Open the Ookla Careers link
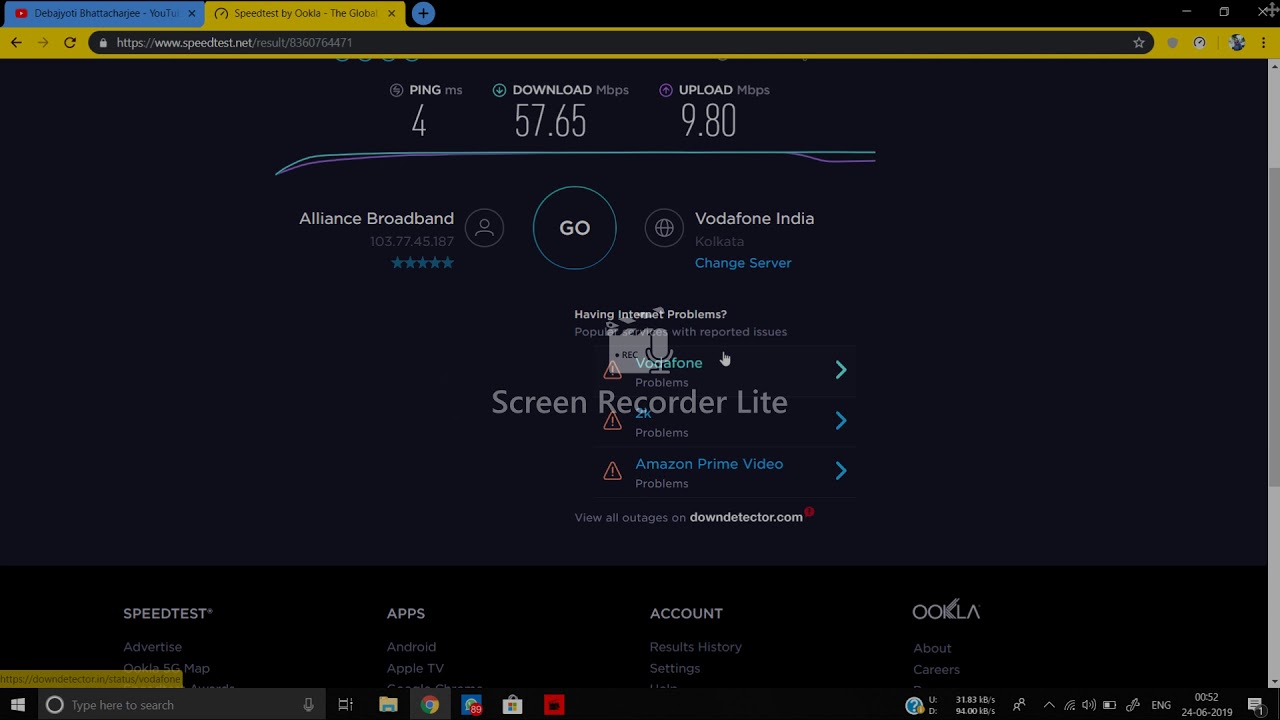This screenshot has height=720, width=1280. 936,669
